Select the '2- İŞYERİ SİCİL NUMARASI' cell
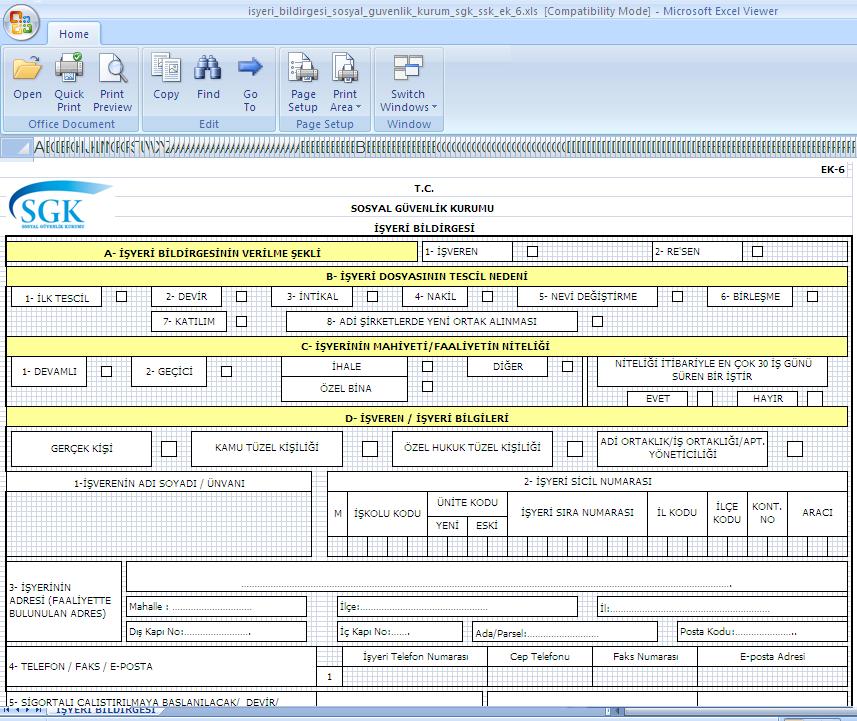Screen dimensions: 857x721 588,482
